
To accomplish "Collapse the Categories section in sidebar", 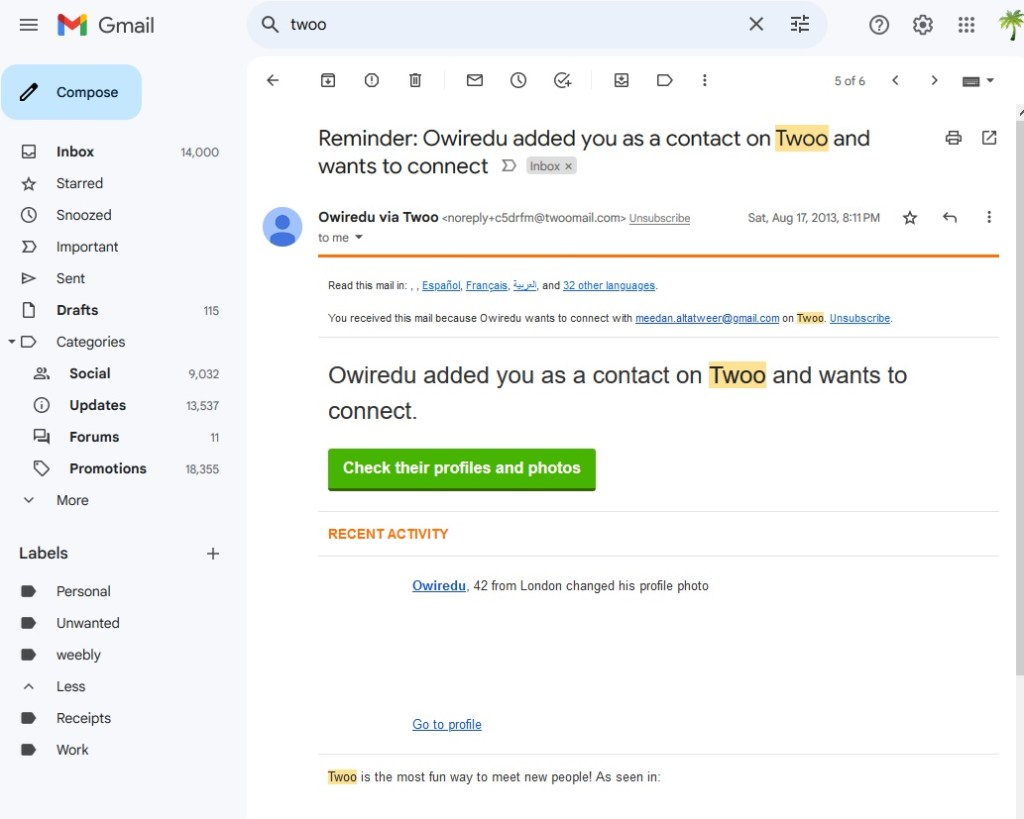I will pyautogui.click(x=12, y=342).
